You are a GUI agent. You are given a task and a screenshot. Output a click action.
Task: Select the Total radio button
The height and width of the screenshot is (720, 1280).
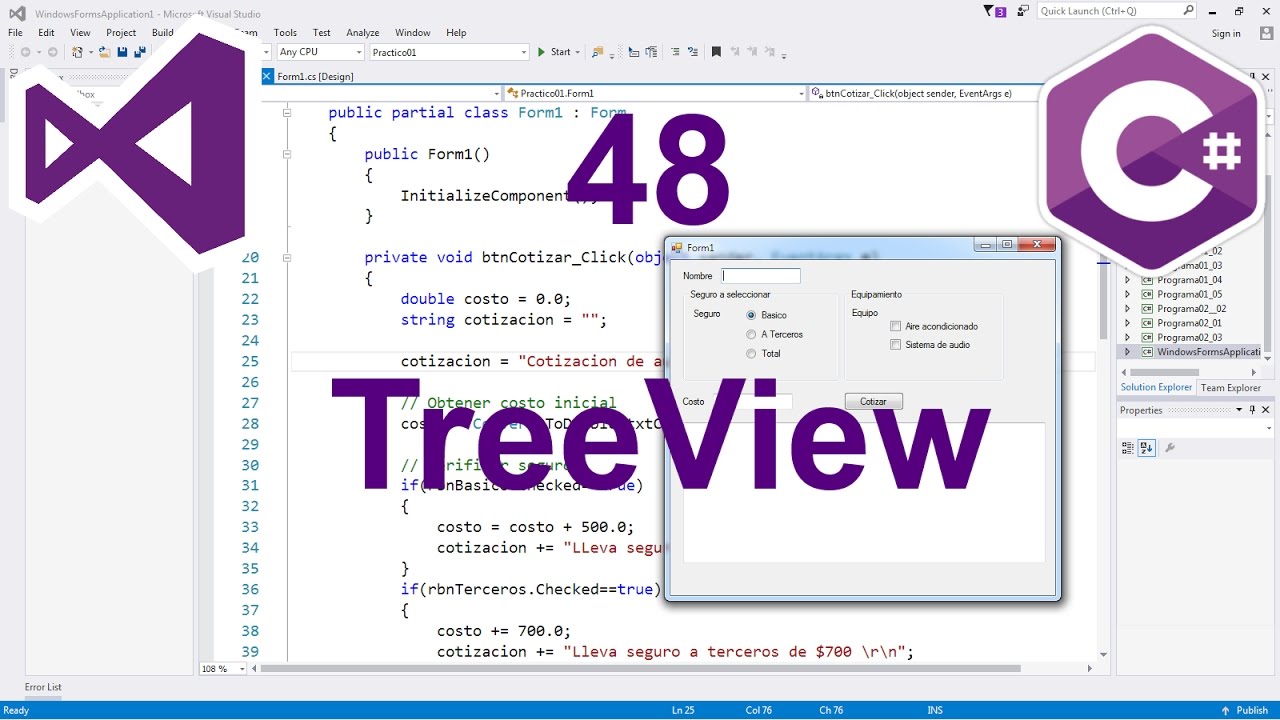coord(751,353)
